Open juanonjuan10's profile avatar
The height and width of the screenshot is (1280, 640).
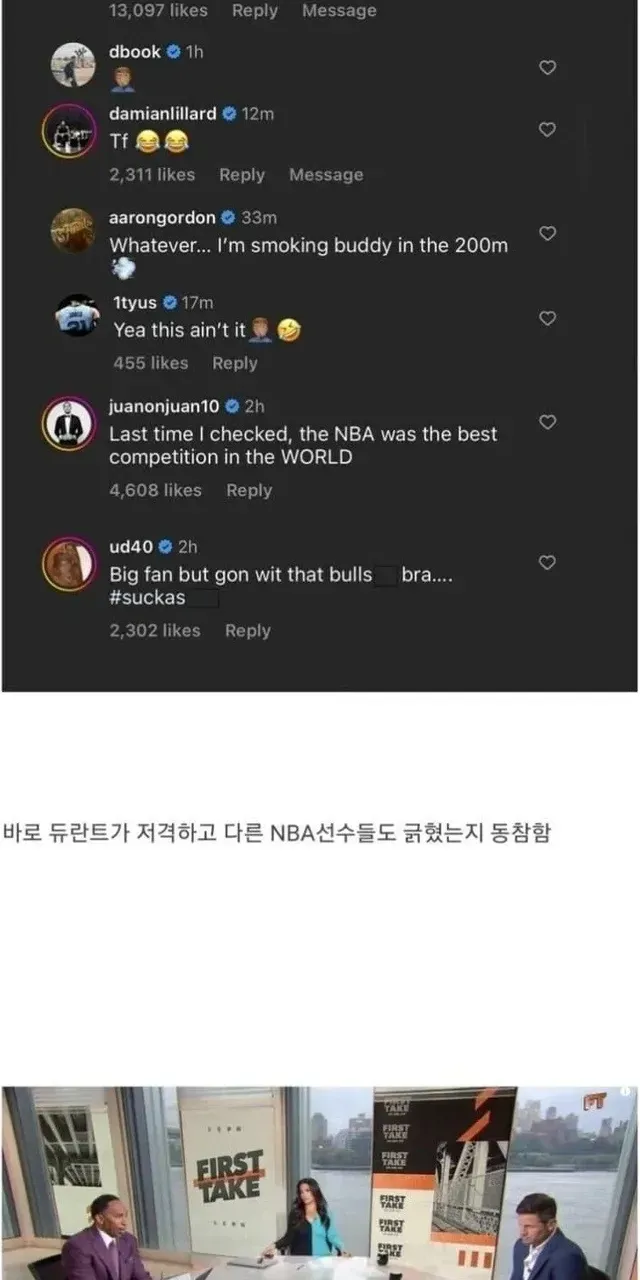click(x=69, y=423)
